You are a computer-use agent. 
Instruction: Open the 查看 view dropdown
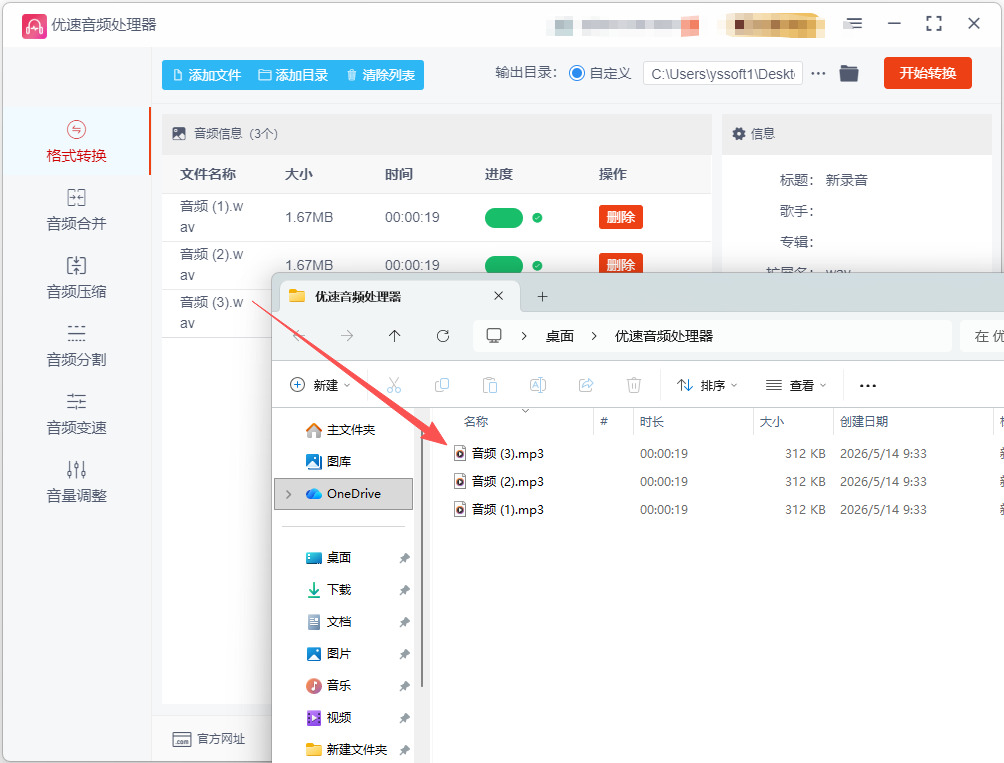(796, 385)
